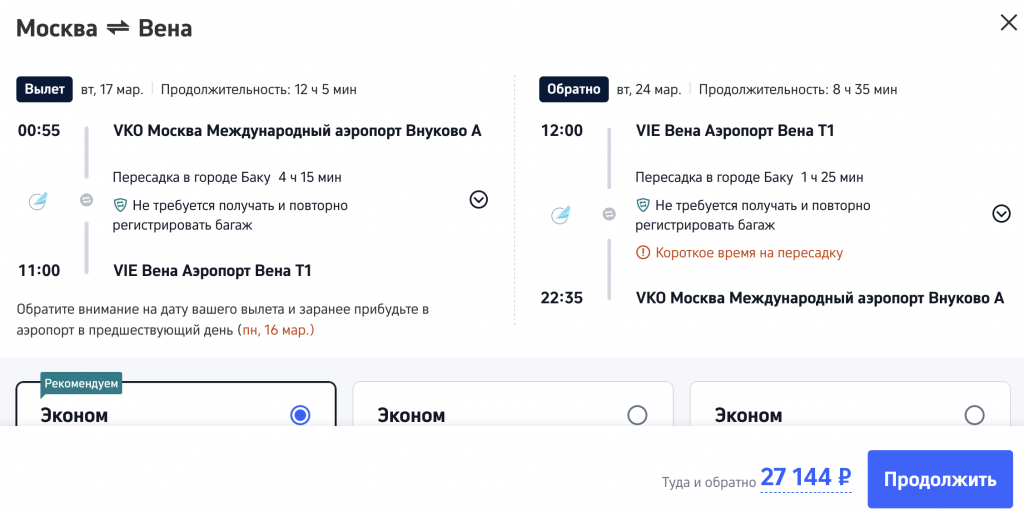Image resolution: width=1024 pixels, height=512 pixels.
Task: Click the airline logo on the outbound flight
Action: tap(36, 200)
